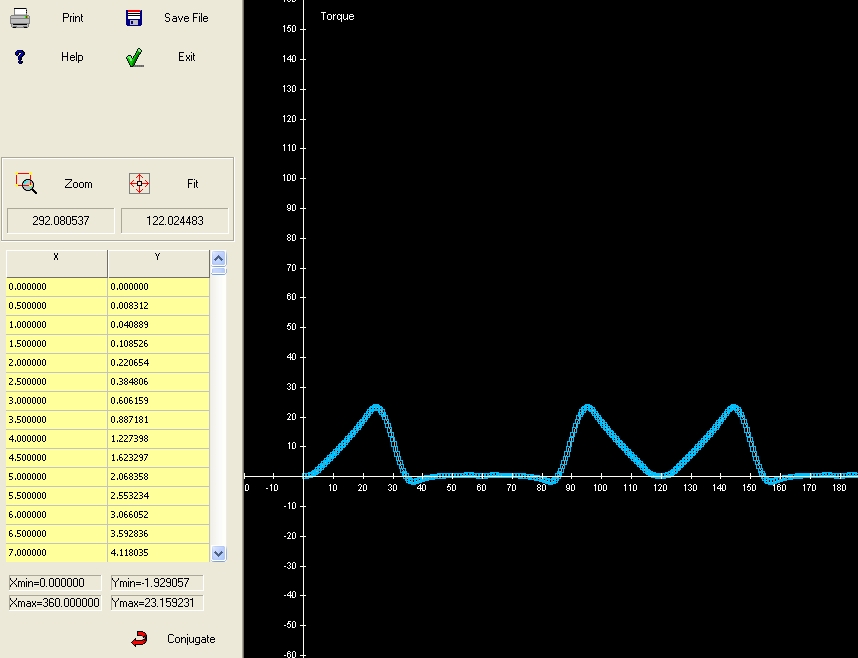Click the Fit label
Screen dimensions: 858x658
point(193,184)
